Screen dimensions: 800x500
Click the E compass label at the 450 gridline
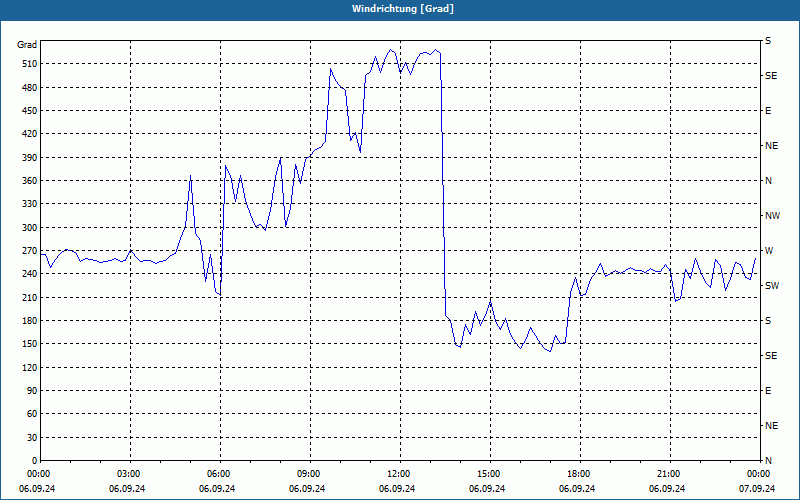click(768, 111)
